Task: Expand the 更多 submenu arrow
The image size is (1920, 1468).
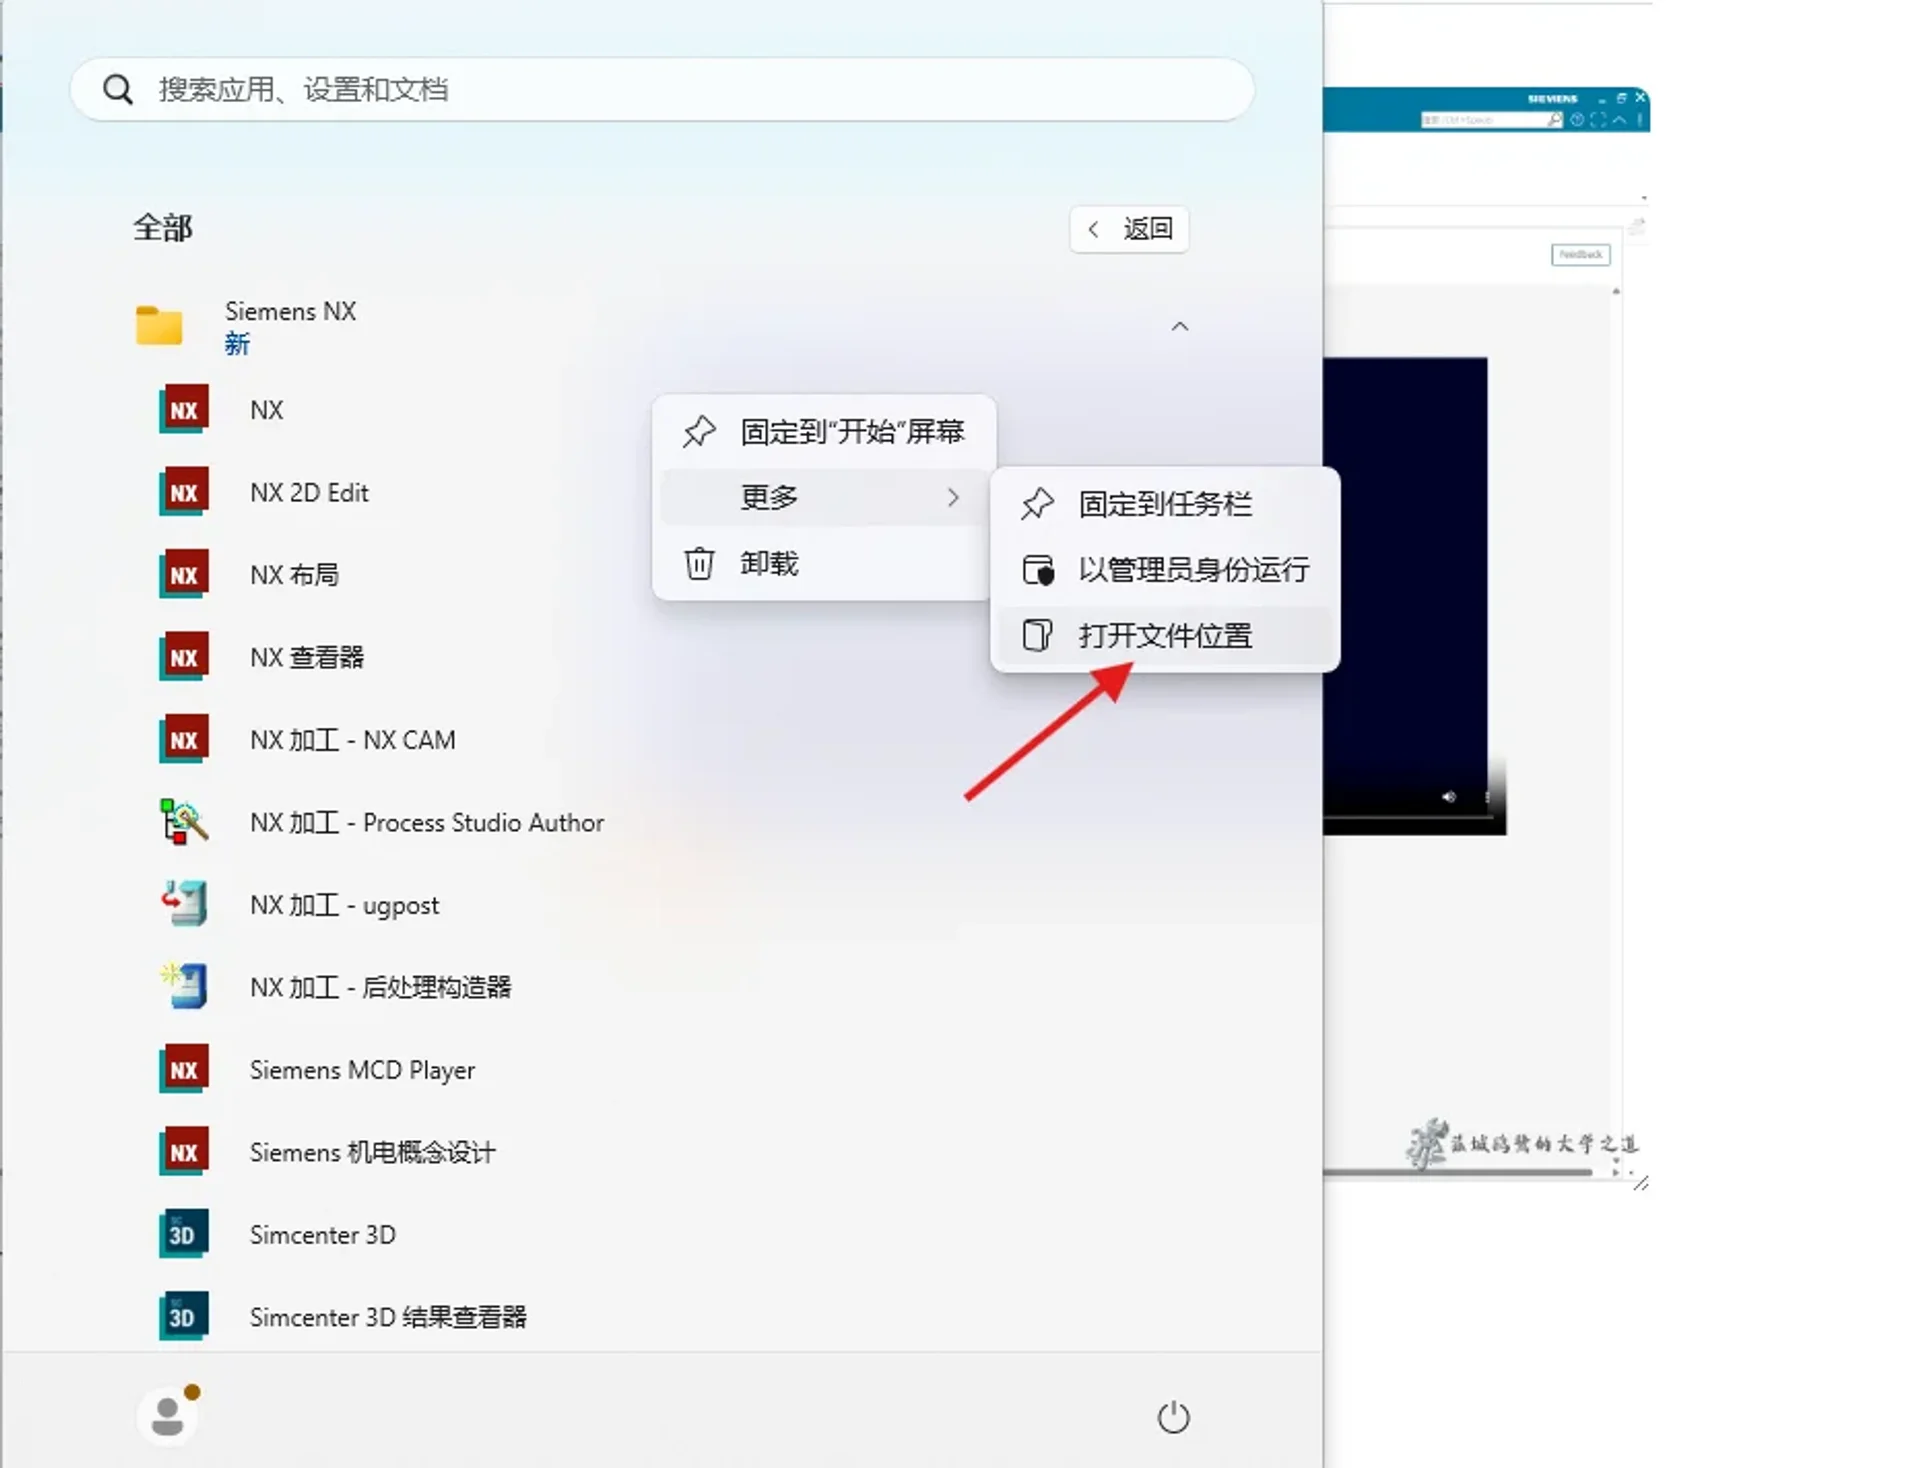Action: [952, 497]
